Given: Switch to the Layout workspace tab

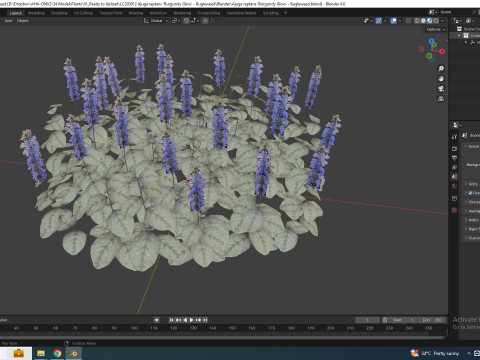Looking at the screenshot, I should coord(16,13).
